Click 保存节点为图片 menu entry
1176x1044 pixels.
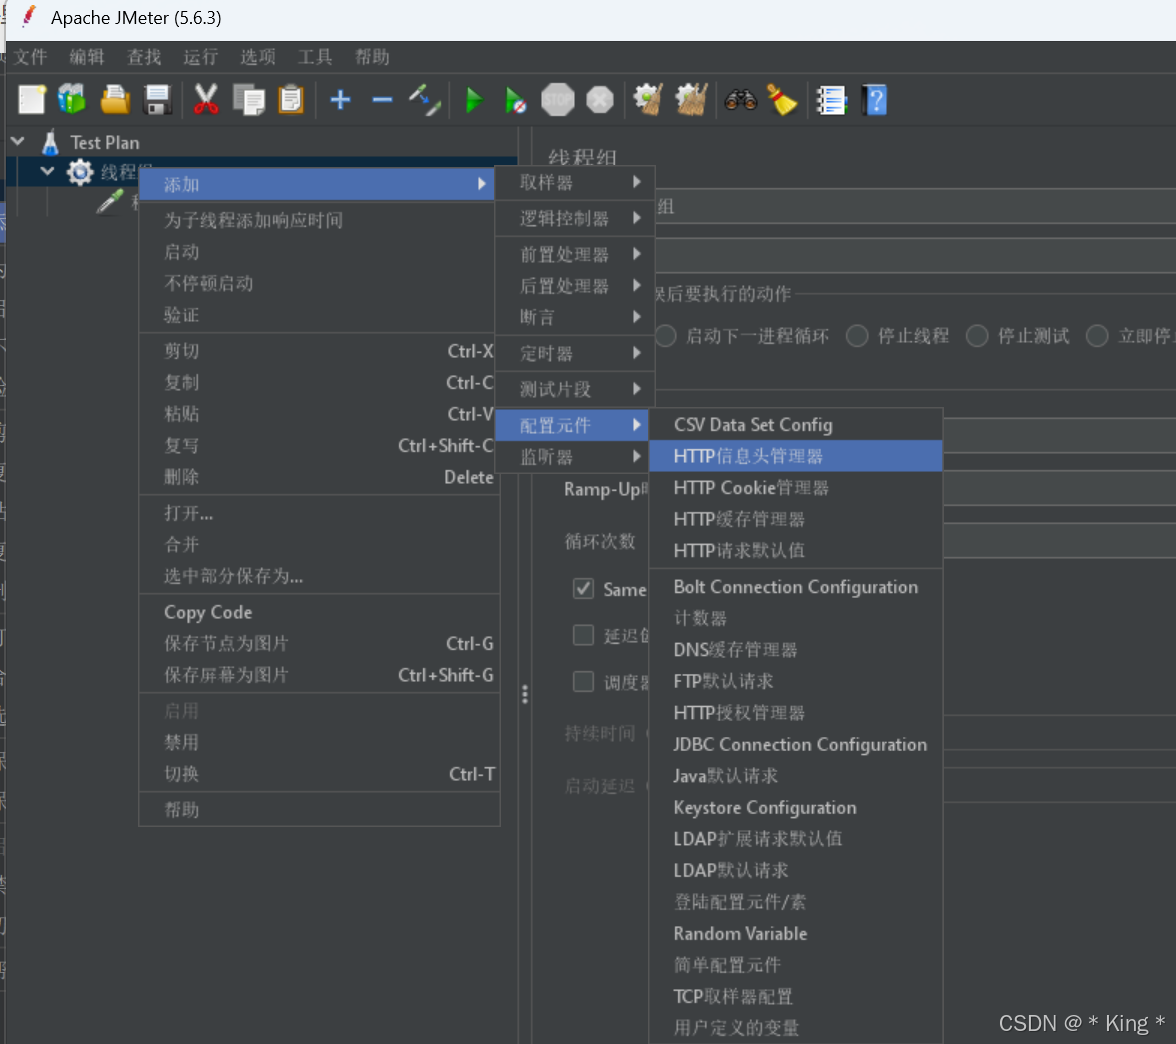point(320,644)
